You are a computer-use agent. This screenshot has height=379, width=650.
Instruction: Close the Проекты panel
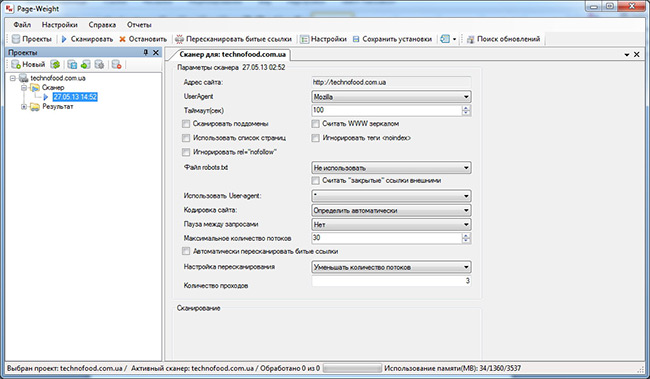tap(155, 52)
